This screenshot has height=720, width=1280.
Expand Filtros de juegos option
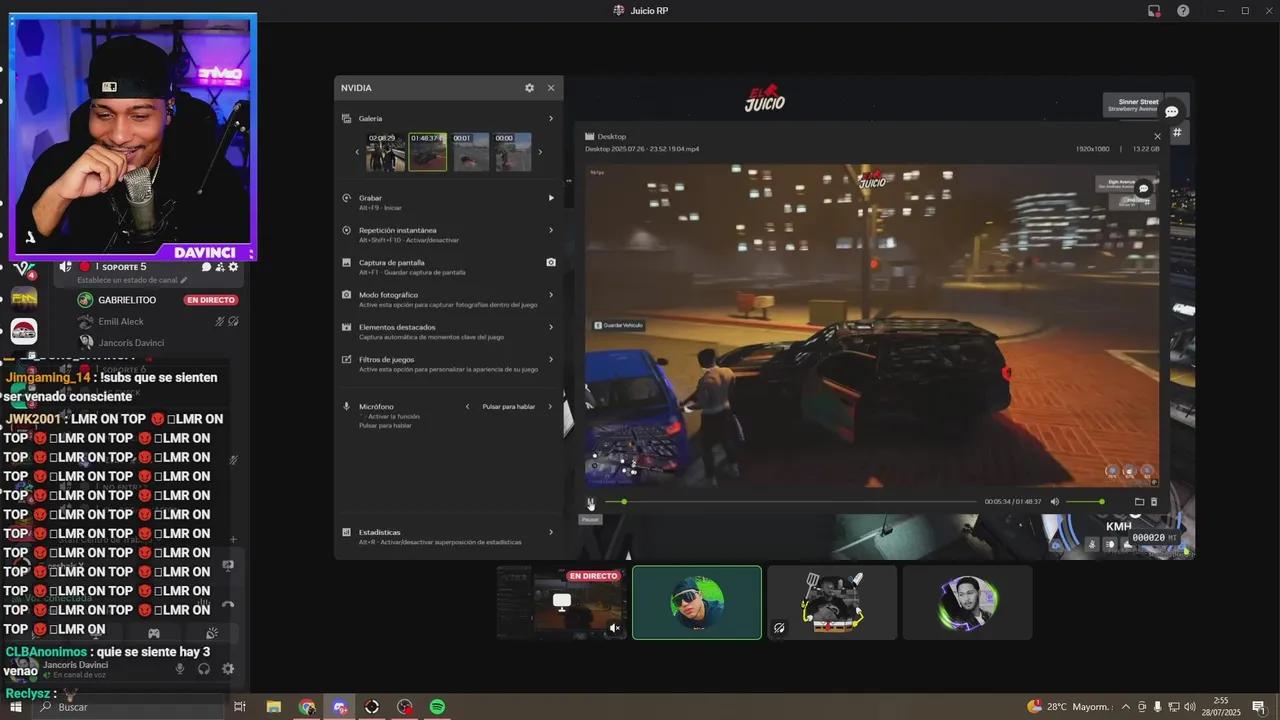550,359
